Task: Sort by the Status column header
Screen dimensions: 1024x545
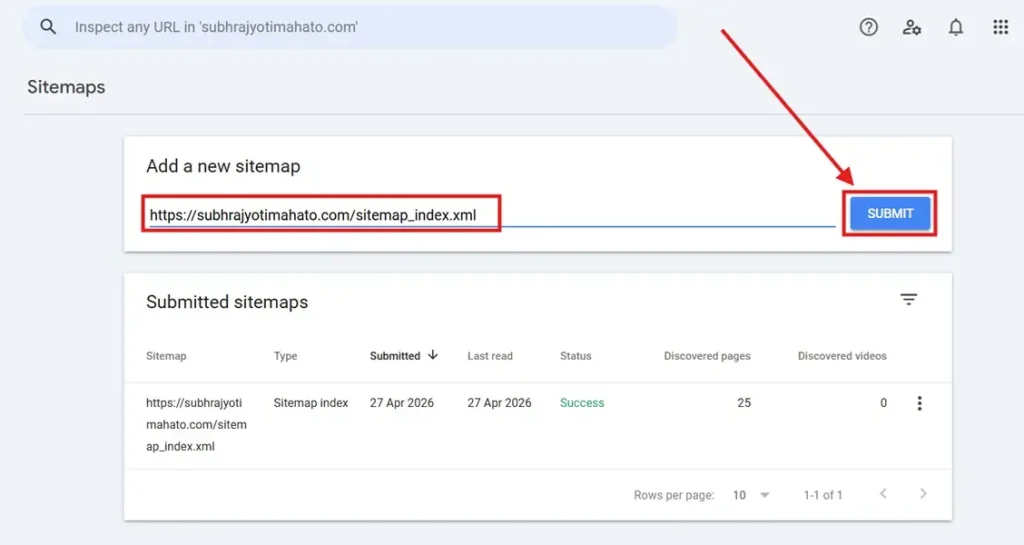Action: coord(575,356)
